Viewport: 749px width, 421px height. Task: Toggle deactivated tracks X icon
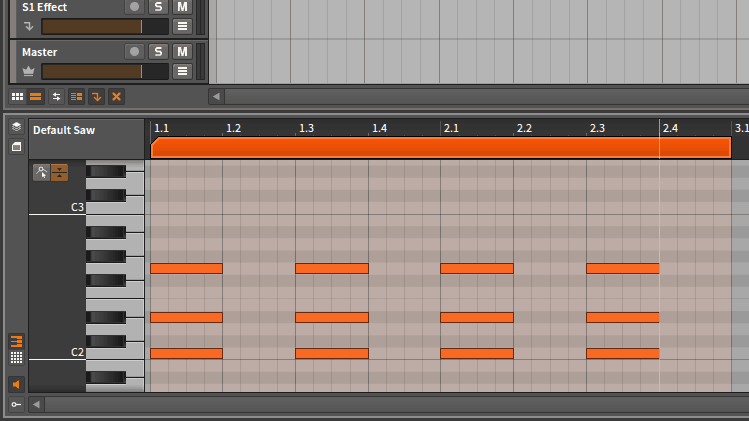[x=116, y=97]
